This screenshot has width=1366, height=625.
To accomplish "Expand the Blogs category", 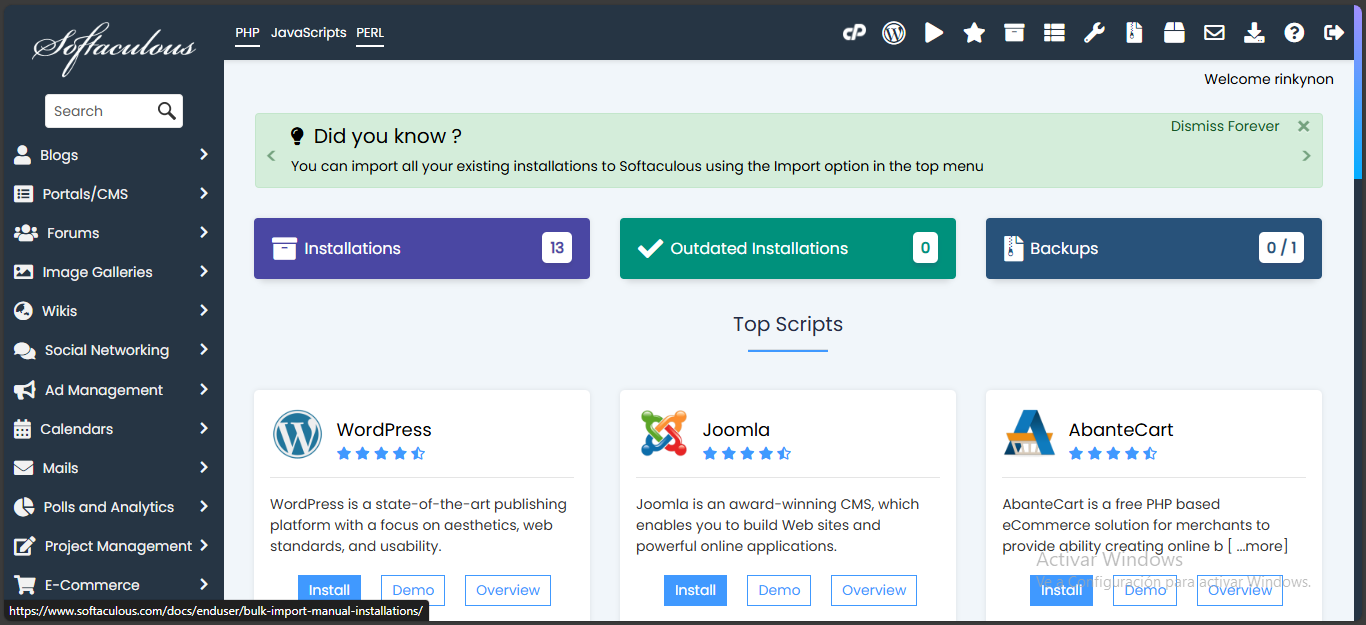I will [x=112, y=155].
